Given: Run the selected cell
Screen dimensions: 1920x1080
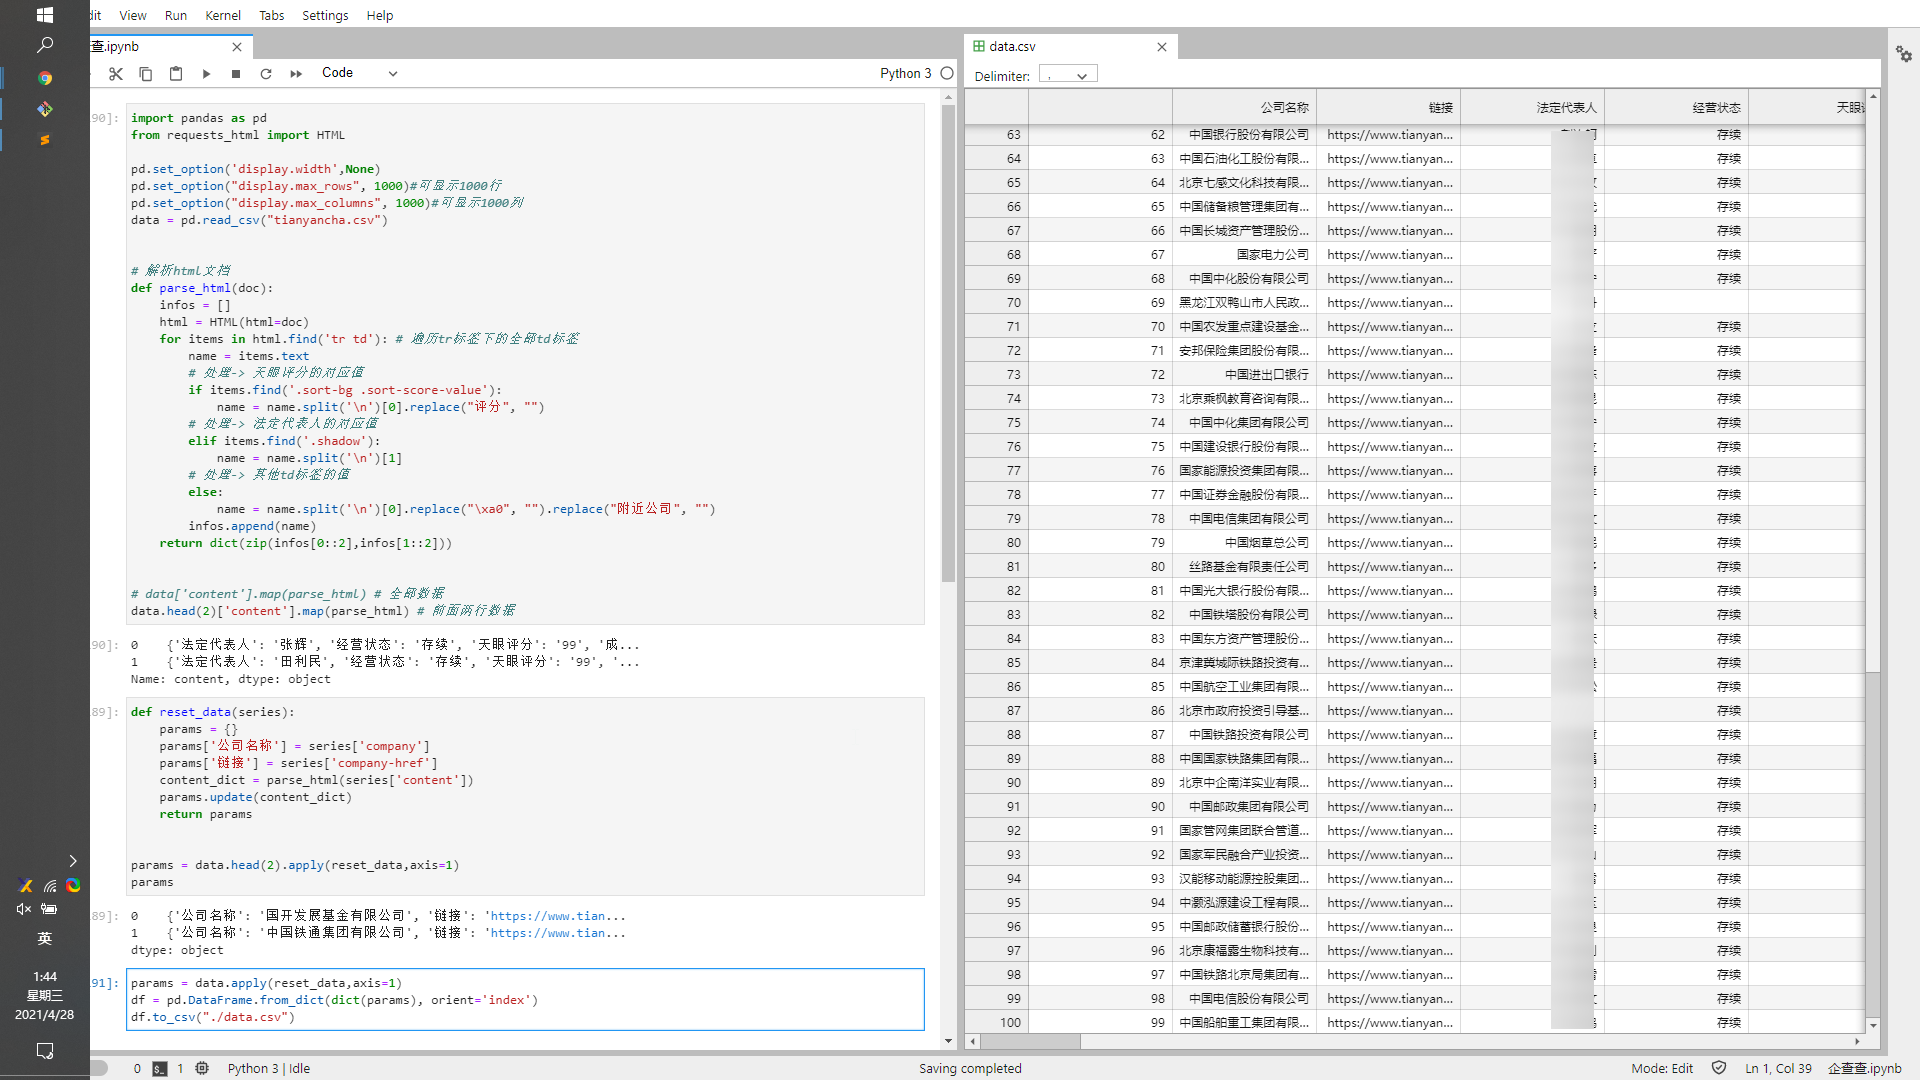Looking at the screenshot, I should [206, 73].
